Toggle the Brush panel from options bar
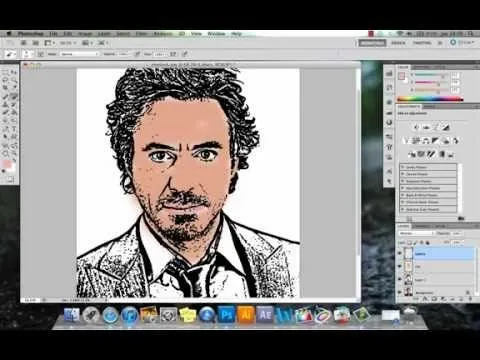 [x=40, y=54]
